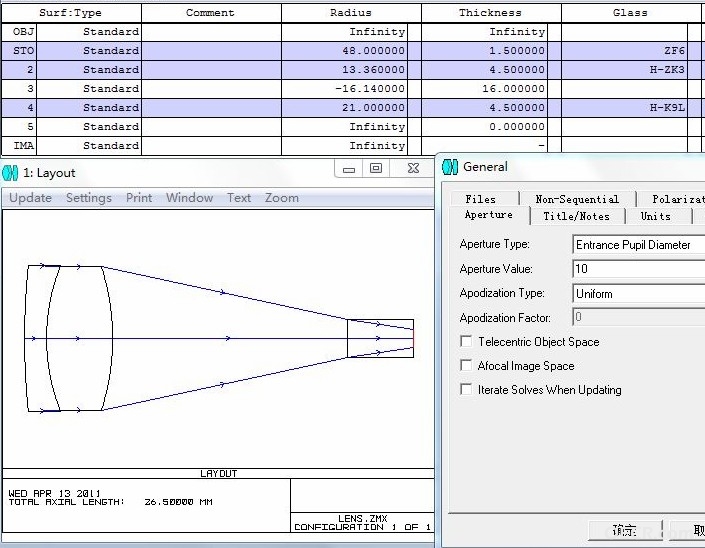Click thickness cell 16.000000
The height and width of the screenshot is (548, 705).
484,89
